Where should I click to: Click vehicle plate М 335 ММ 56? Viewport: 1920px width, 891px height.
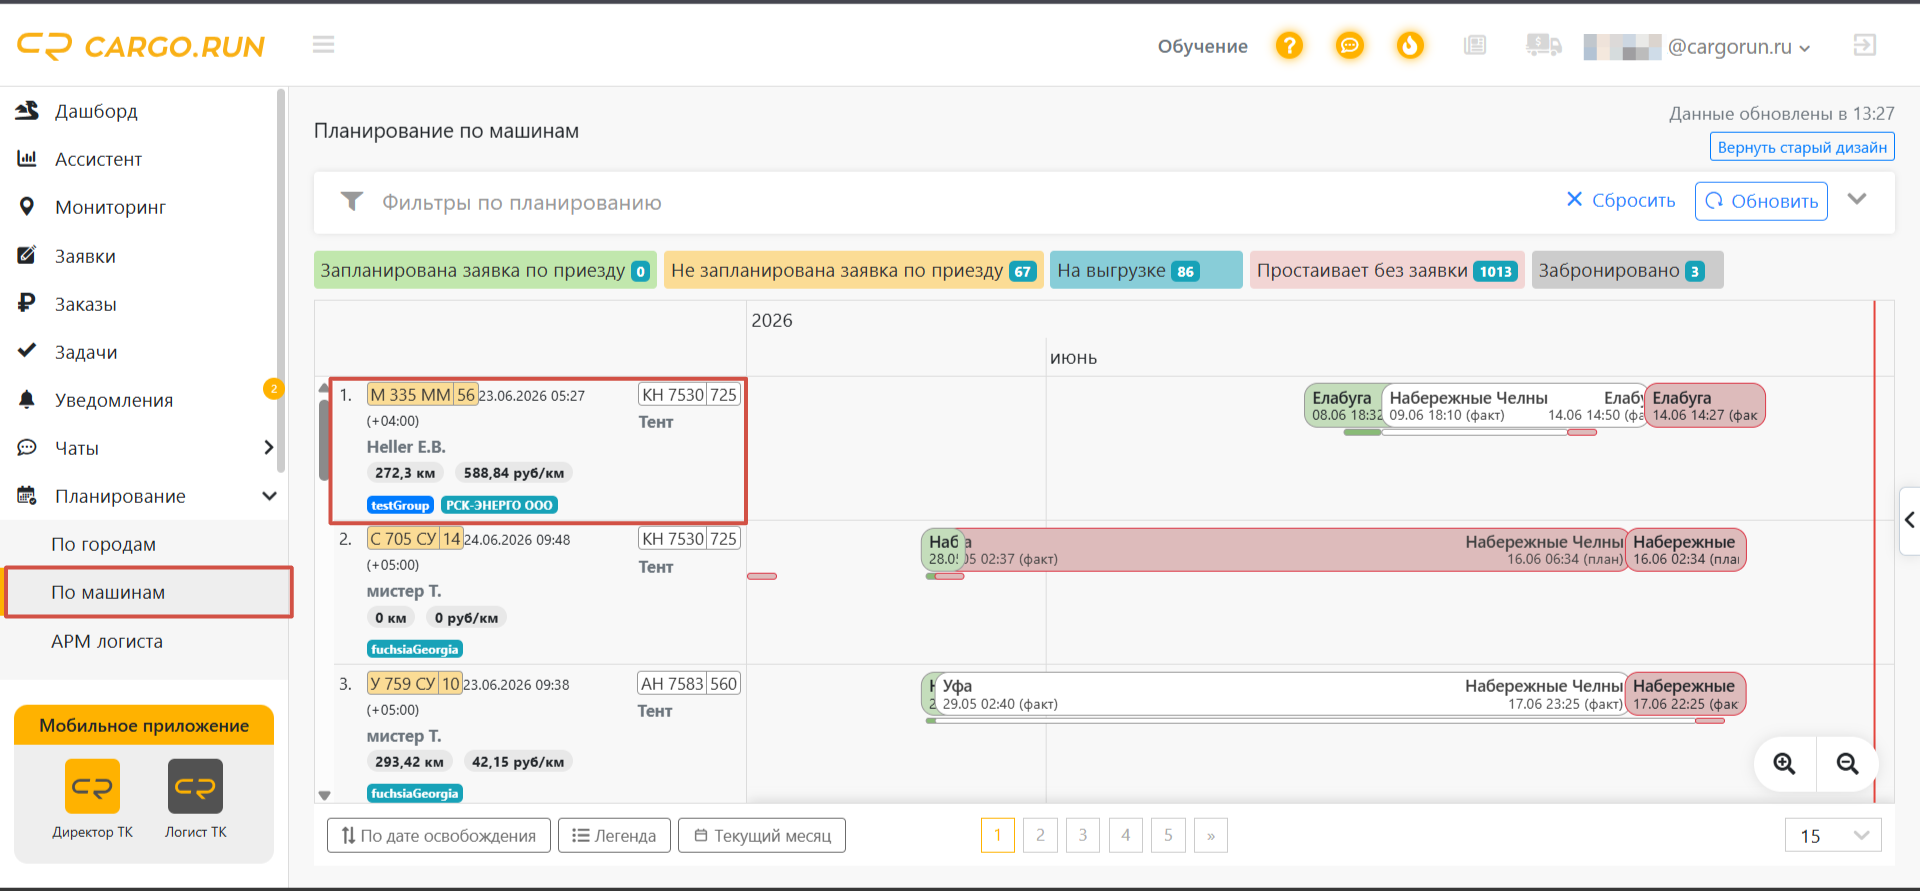[422, 395]
